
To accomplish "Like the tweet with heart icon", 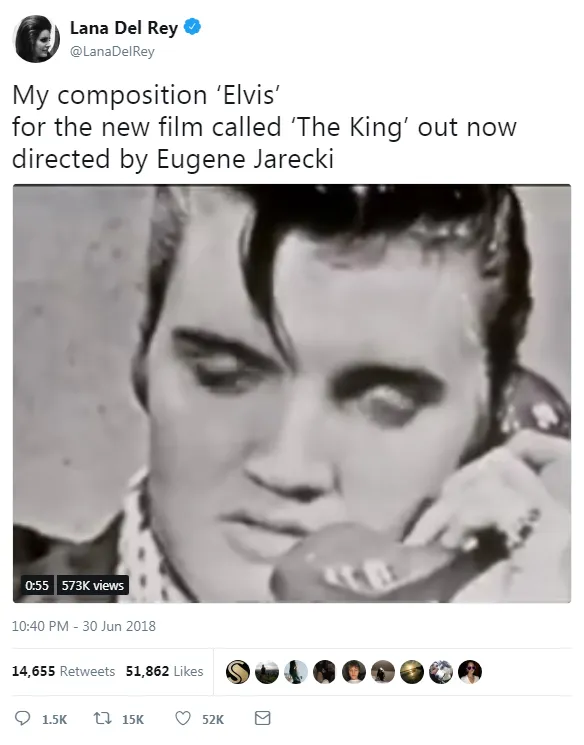I will point(183,718).
